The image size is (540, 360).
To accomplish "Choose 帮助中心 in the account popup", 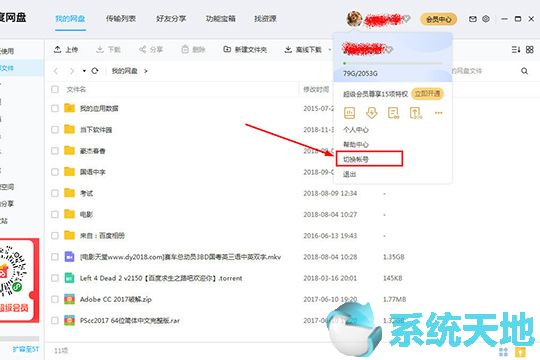I will tap(356, 144).
